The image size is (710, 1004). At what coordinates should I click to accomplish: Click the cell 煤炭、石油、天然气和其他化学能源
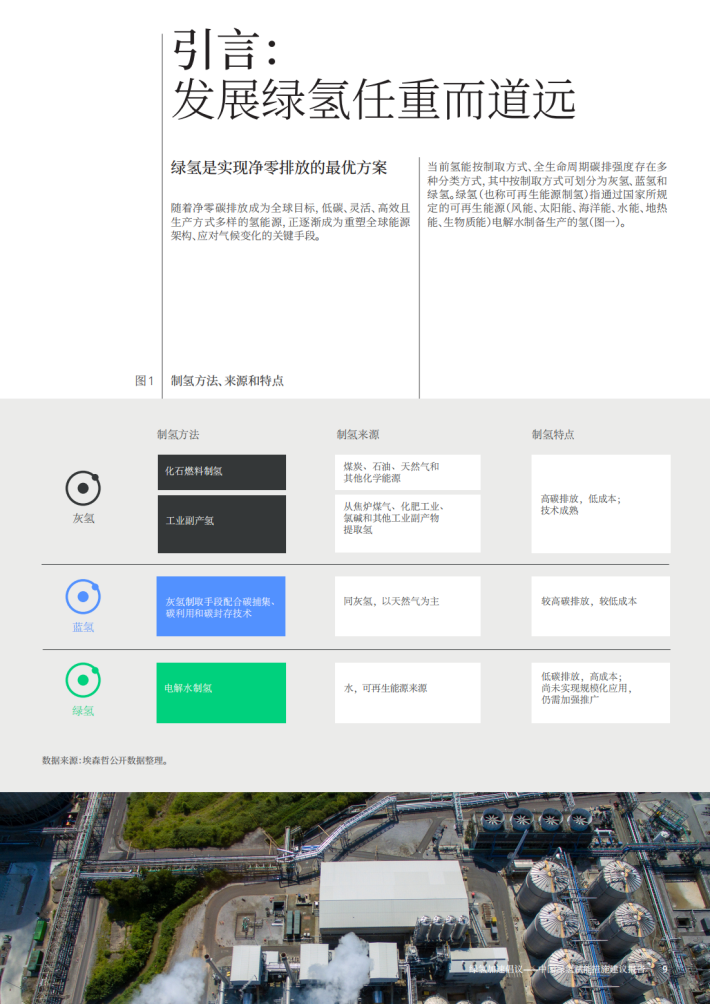[x=407, y=473]
